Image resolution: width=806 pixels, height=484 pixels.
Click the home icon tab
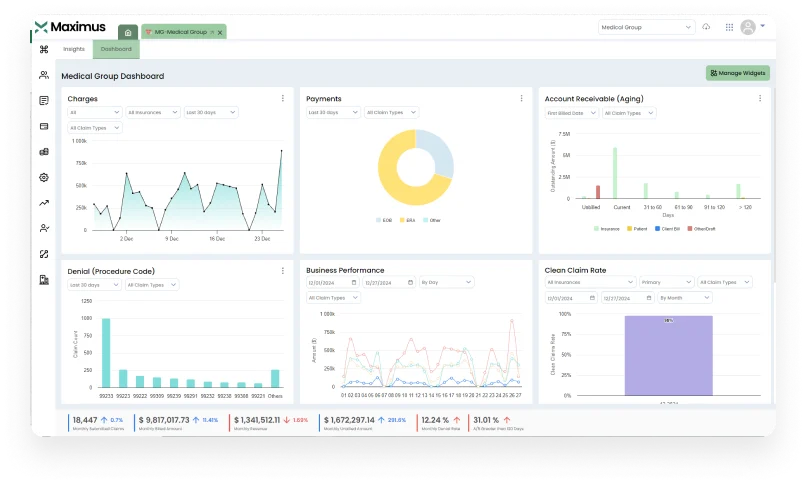point(128,32)
